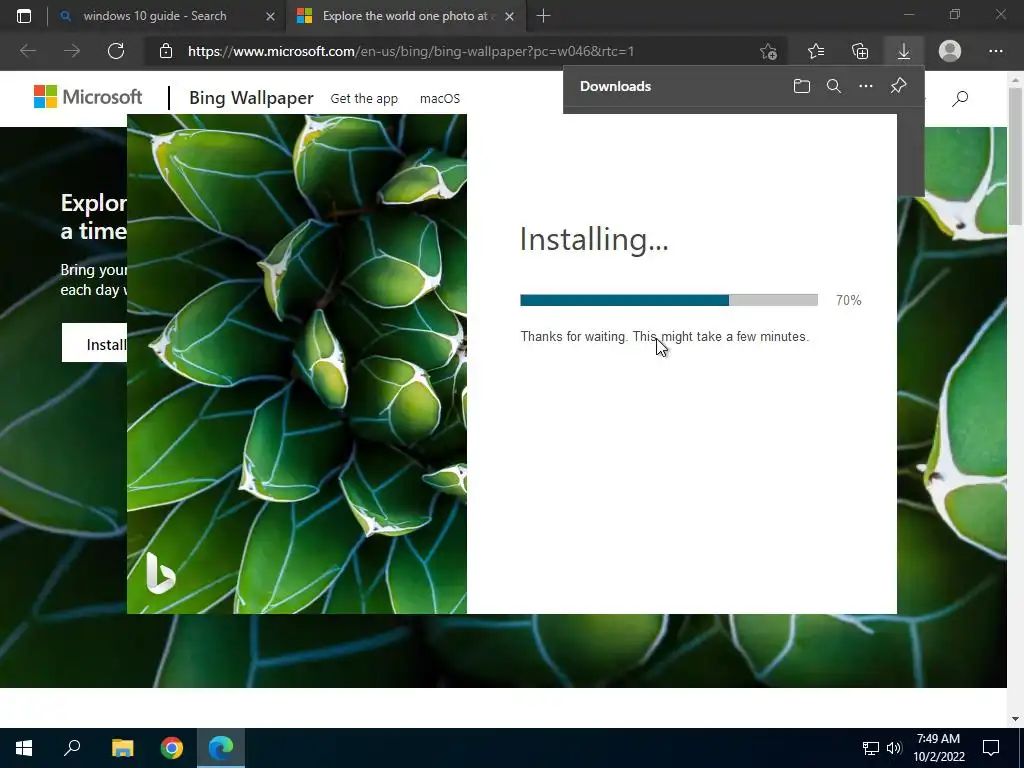Image resolution: width=1024 pixels, height=768 pixels.
Task: Search downloads in the Downloads panel
Action: [x=834, y=86]
